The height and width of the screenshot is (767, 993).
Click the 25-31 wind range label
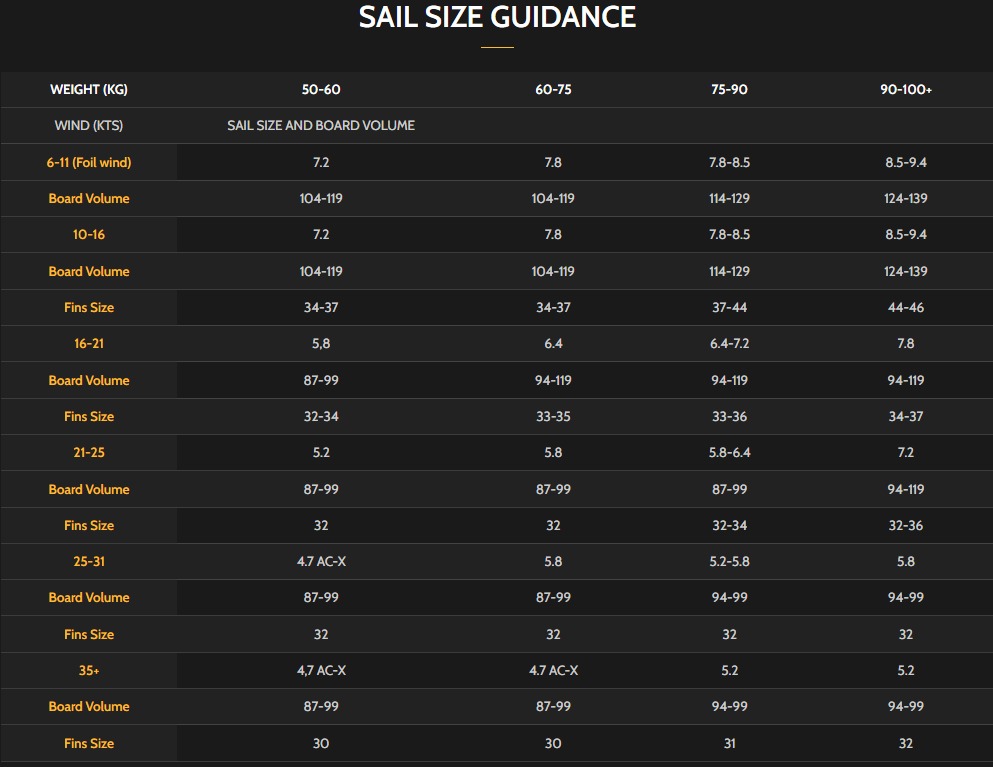pyautogui.click(x=89, y=562)
